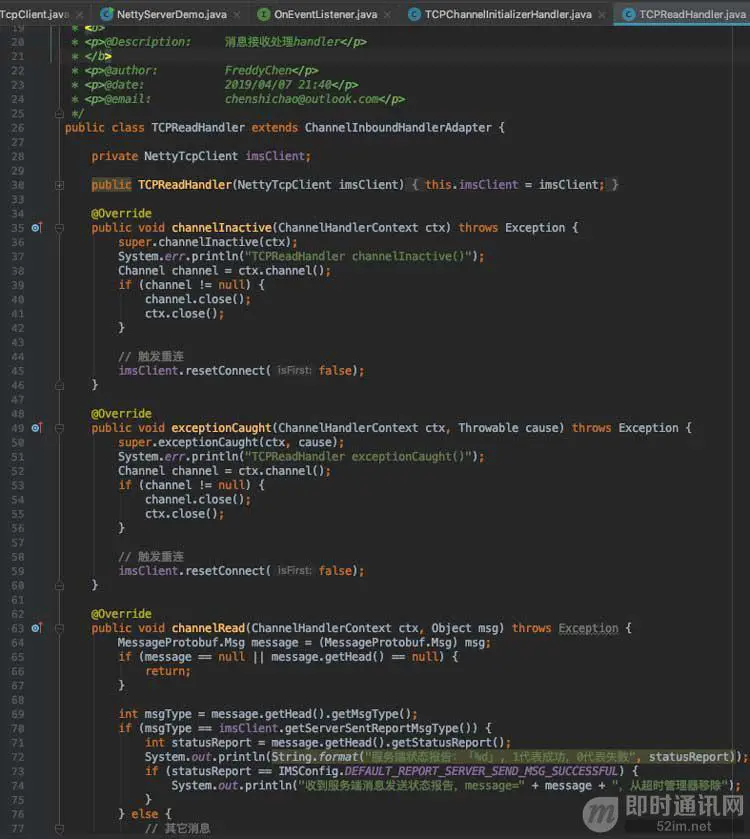Click override gutter icon beside channelInactive method
The height and width of the screenshot is (839, 750).
[36, 228]
